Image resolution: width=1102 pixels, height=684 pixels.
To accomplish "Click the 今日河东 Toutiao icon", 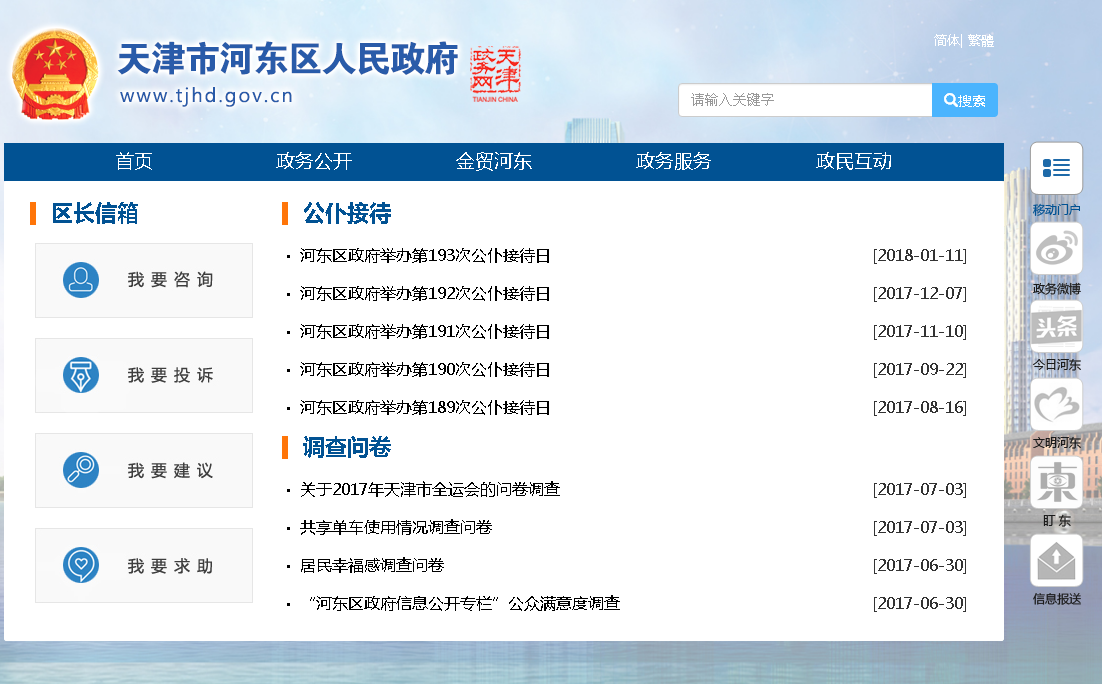I will click(1056, 327).
